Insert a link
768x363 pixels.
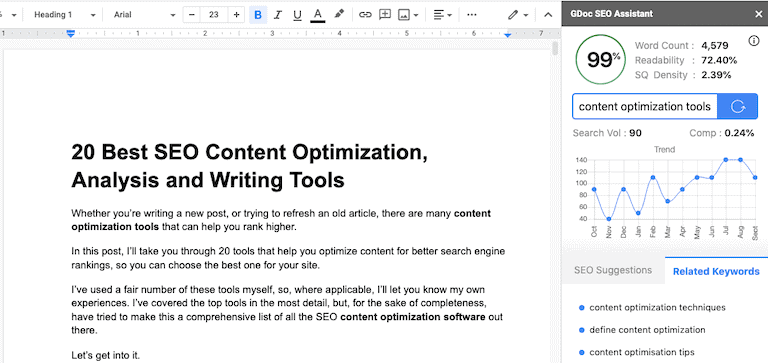coord(365,15)
